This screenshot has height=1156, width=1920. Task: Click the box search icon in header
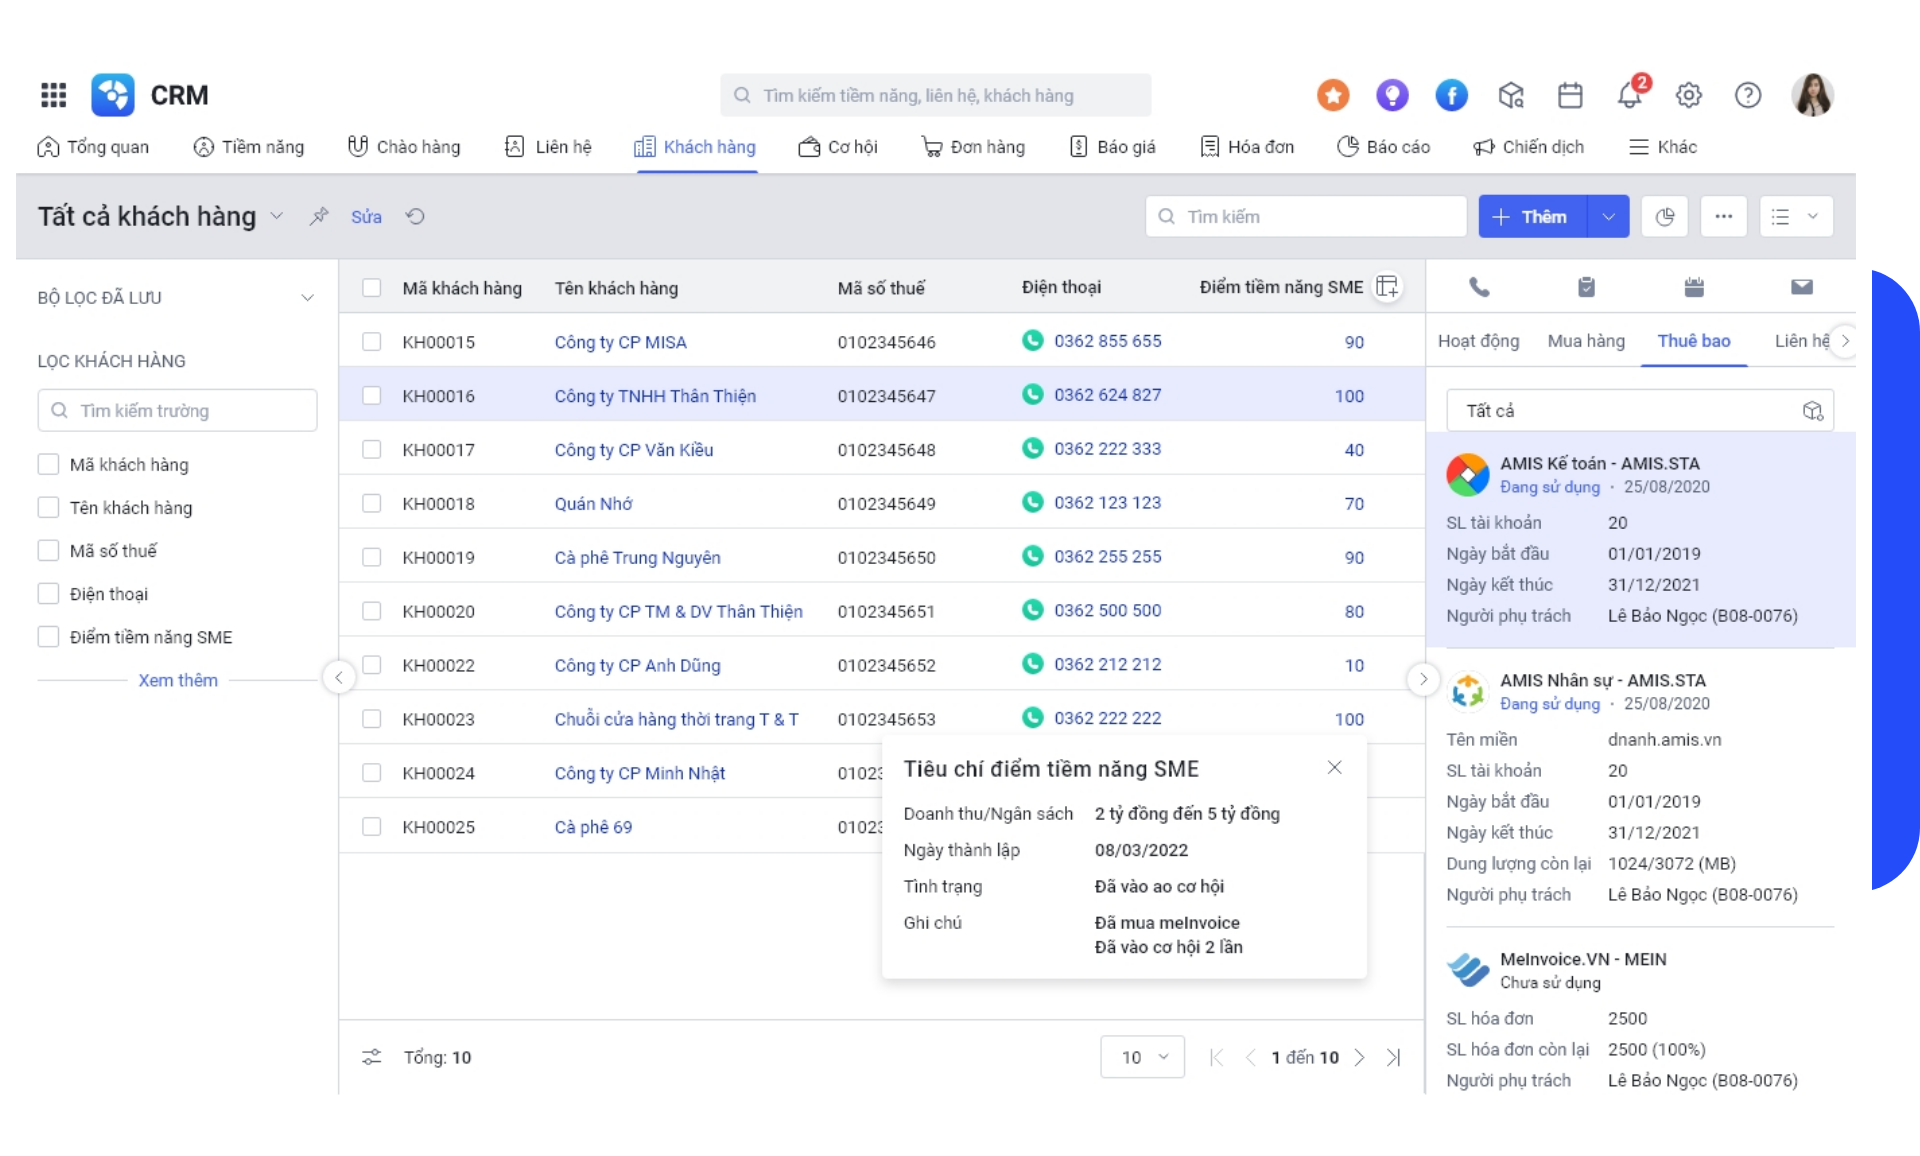pos(1511,95)
